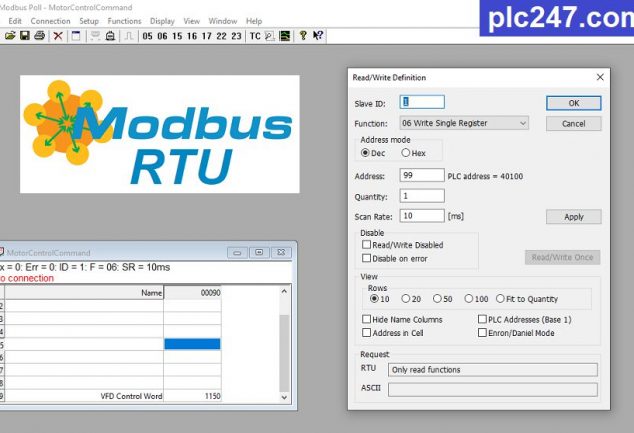Click the pulse waveform toolbar icon
The height and width of the screenshot is (433, 634).
[129, 36]
